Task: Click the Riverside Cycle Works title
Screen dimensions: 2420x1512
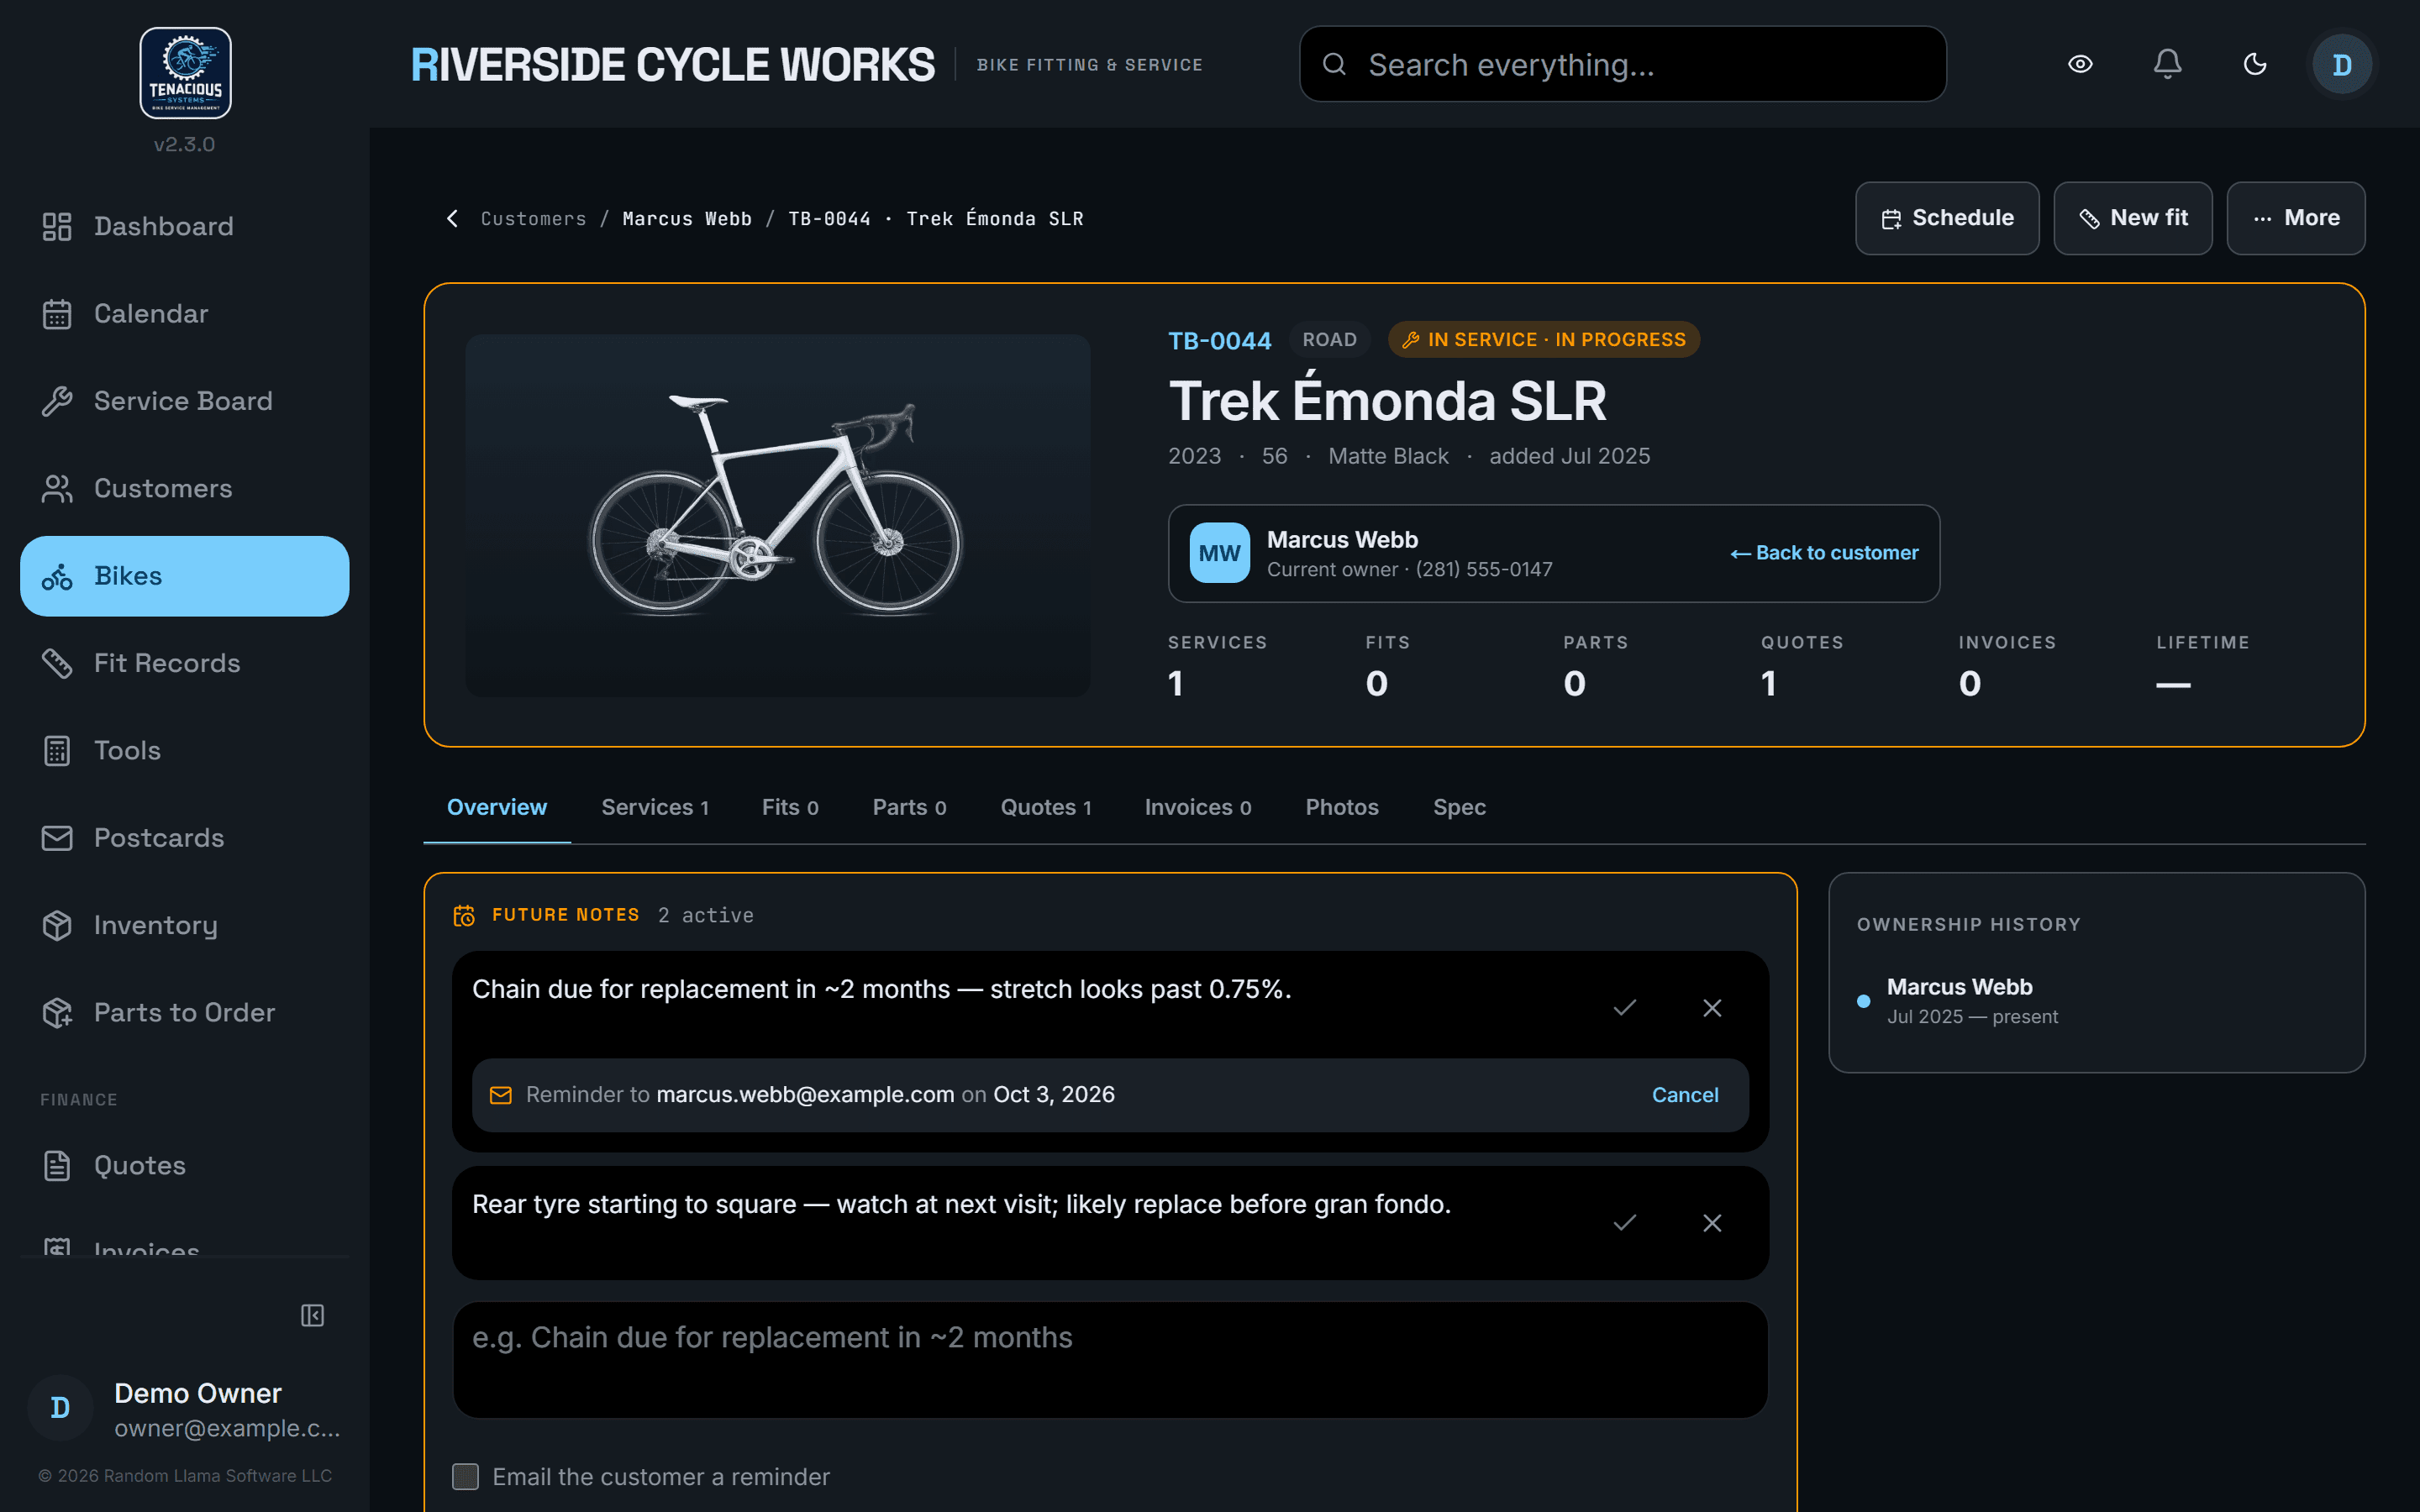Action: pyautogui.click(x=672, y=65)
